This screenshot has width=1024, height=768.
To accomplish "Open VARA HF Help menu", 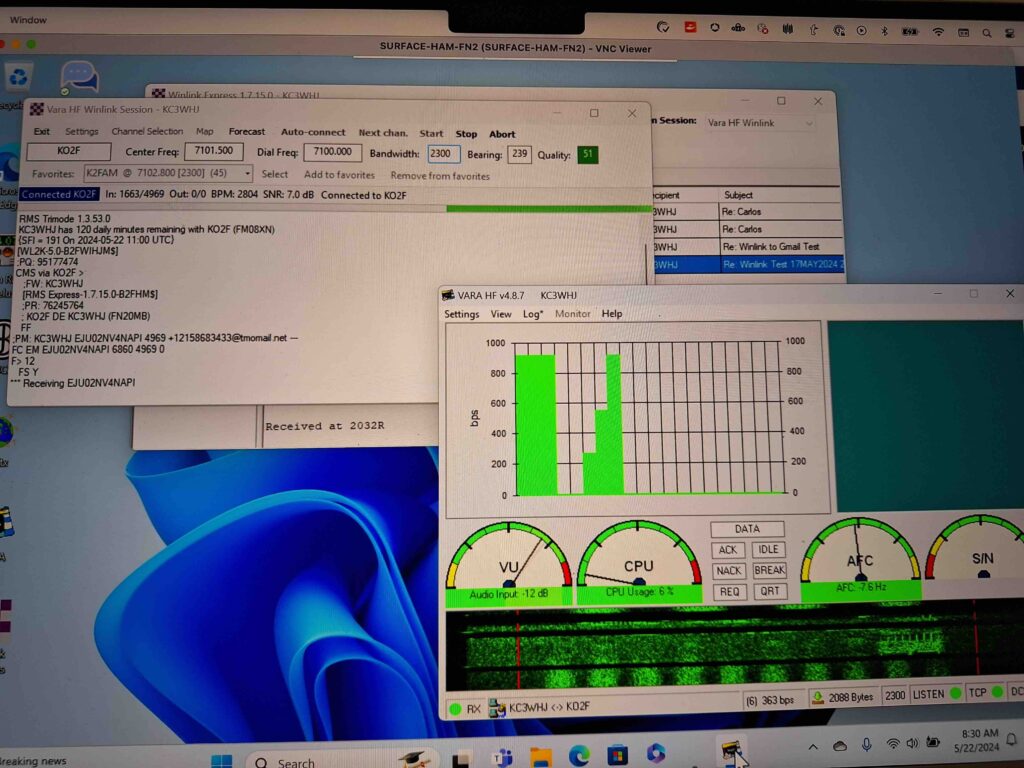I will [612, 313].
